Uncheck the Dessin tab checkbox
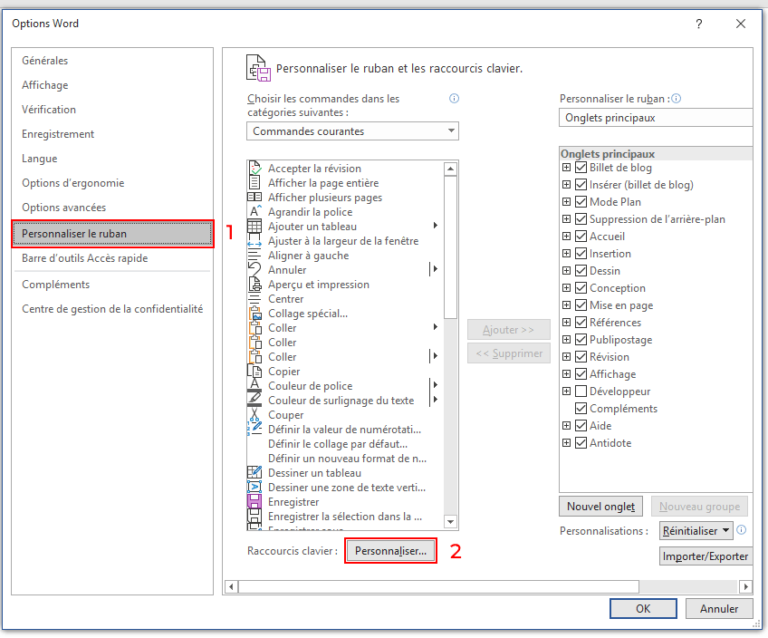The width and height of the screenshot is (768, 638). 581,271
